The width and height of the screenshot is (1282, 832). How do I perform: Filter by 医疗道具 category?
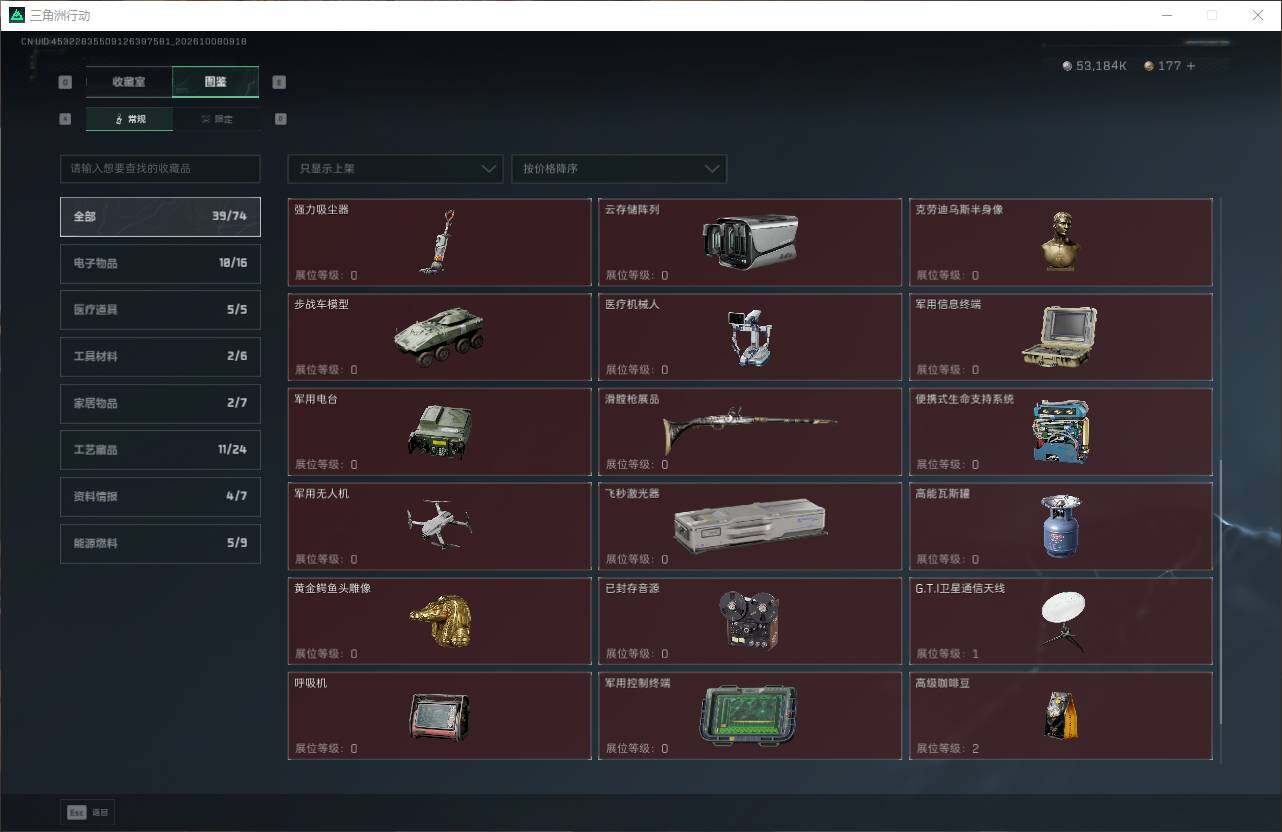click(160, 310)
